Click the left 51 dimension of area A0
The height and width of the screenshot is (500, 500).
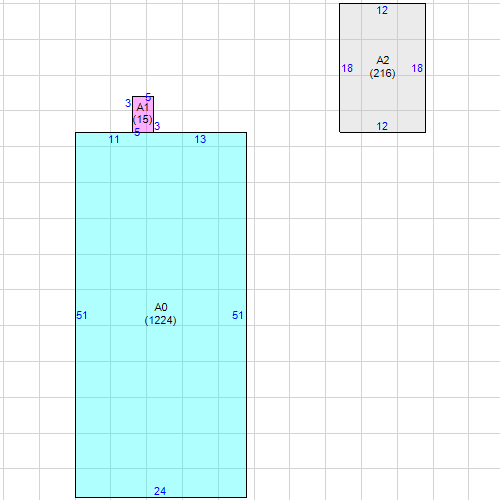[x=82, y=315]
